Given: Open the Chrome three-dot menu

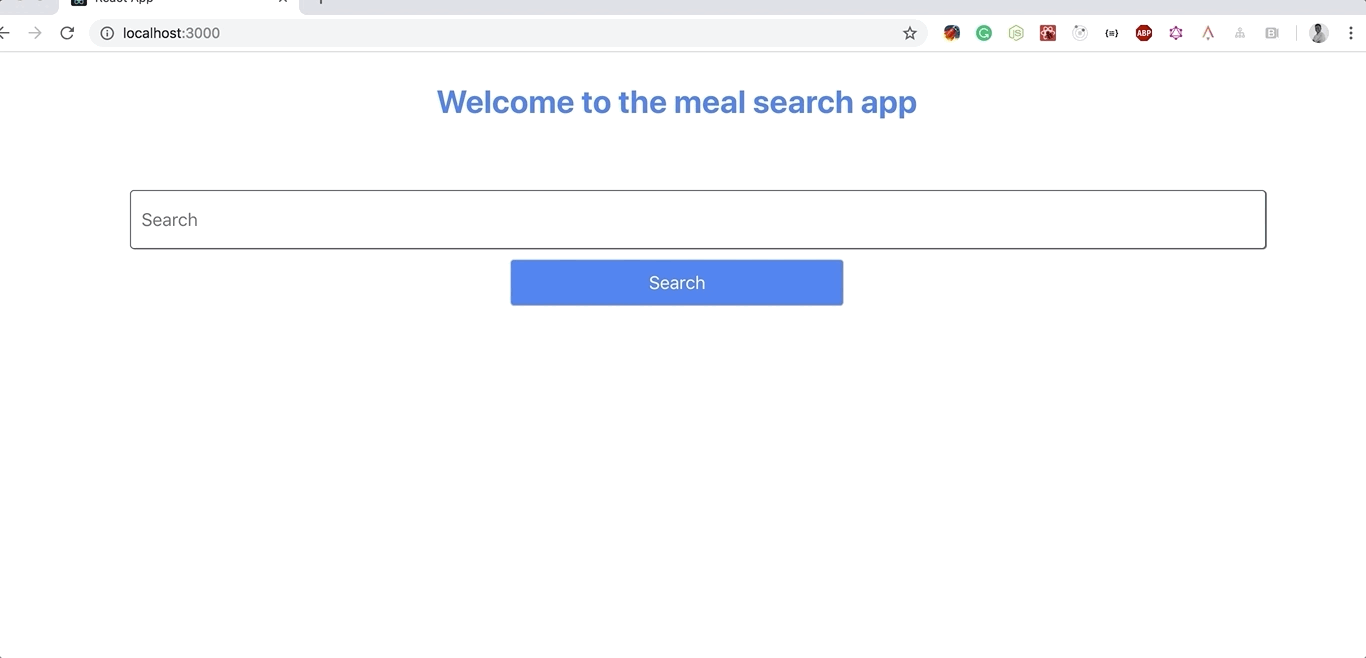Looking at the screenshot, I should 1351,33.
